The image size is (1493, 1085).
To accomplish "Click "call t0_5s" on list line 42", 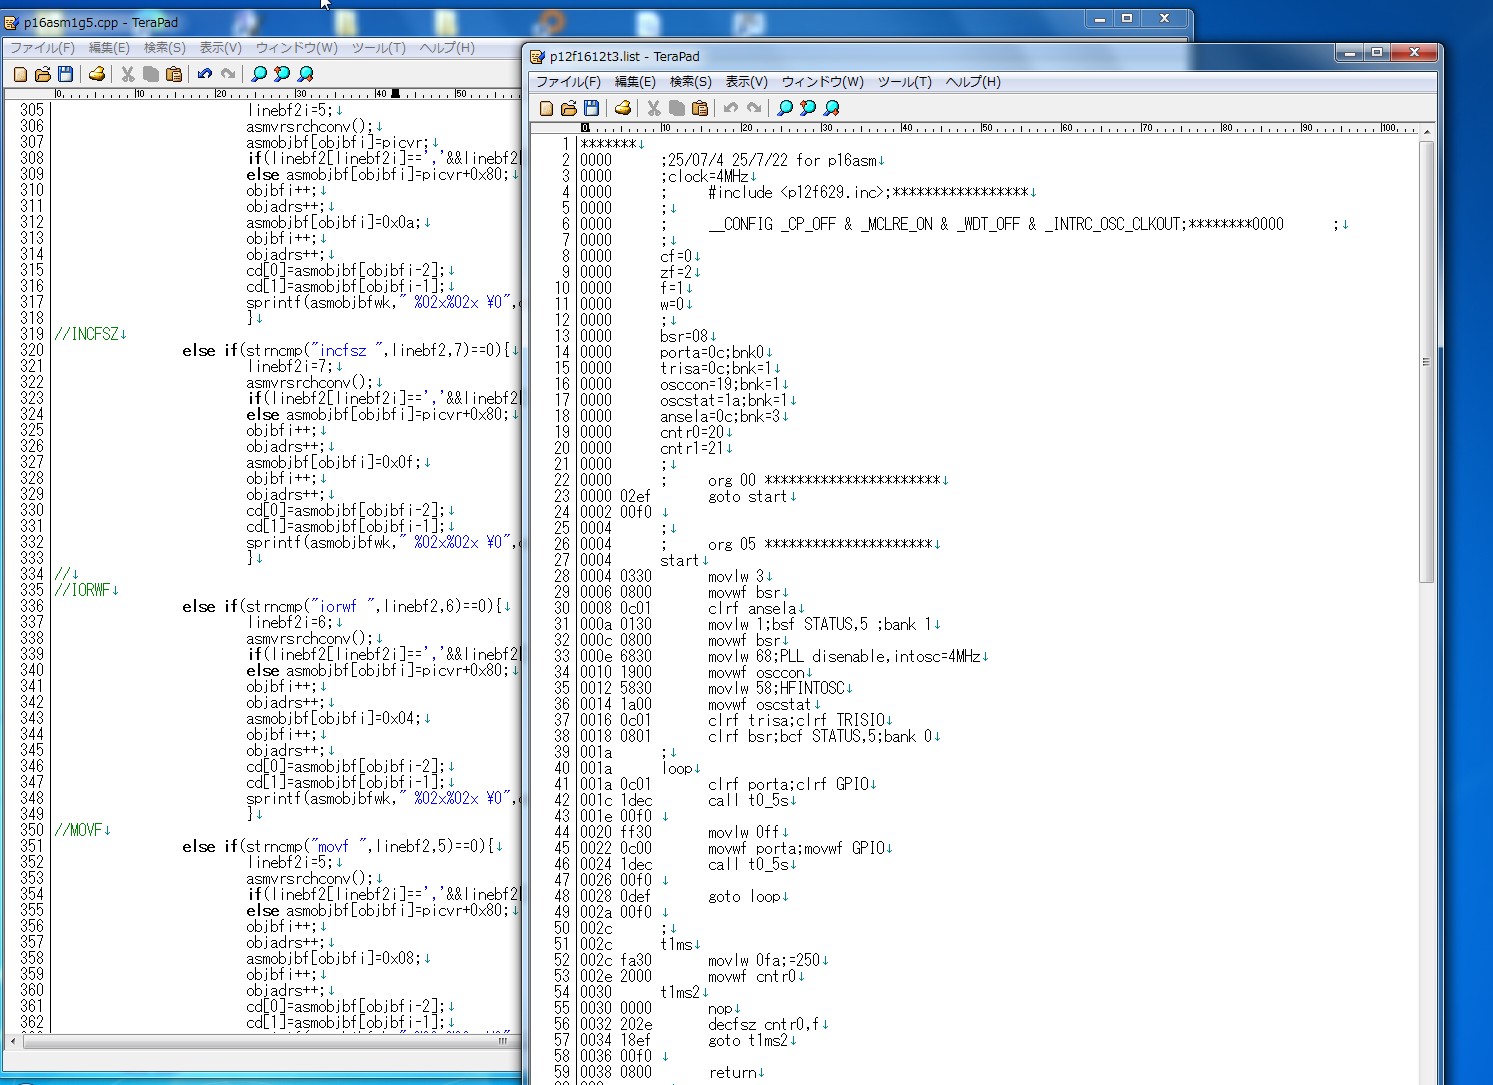I will 748,800.
